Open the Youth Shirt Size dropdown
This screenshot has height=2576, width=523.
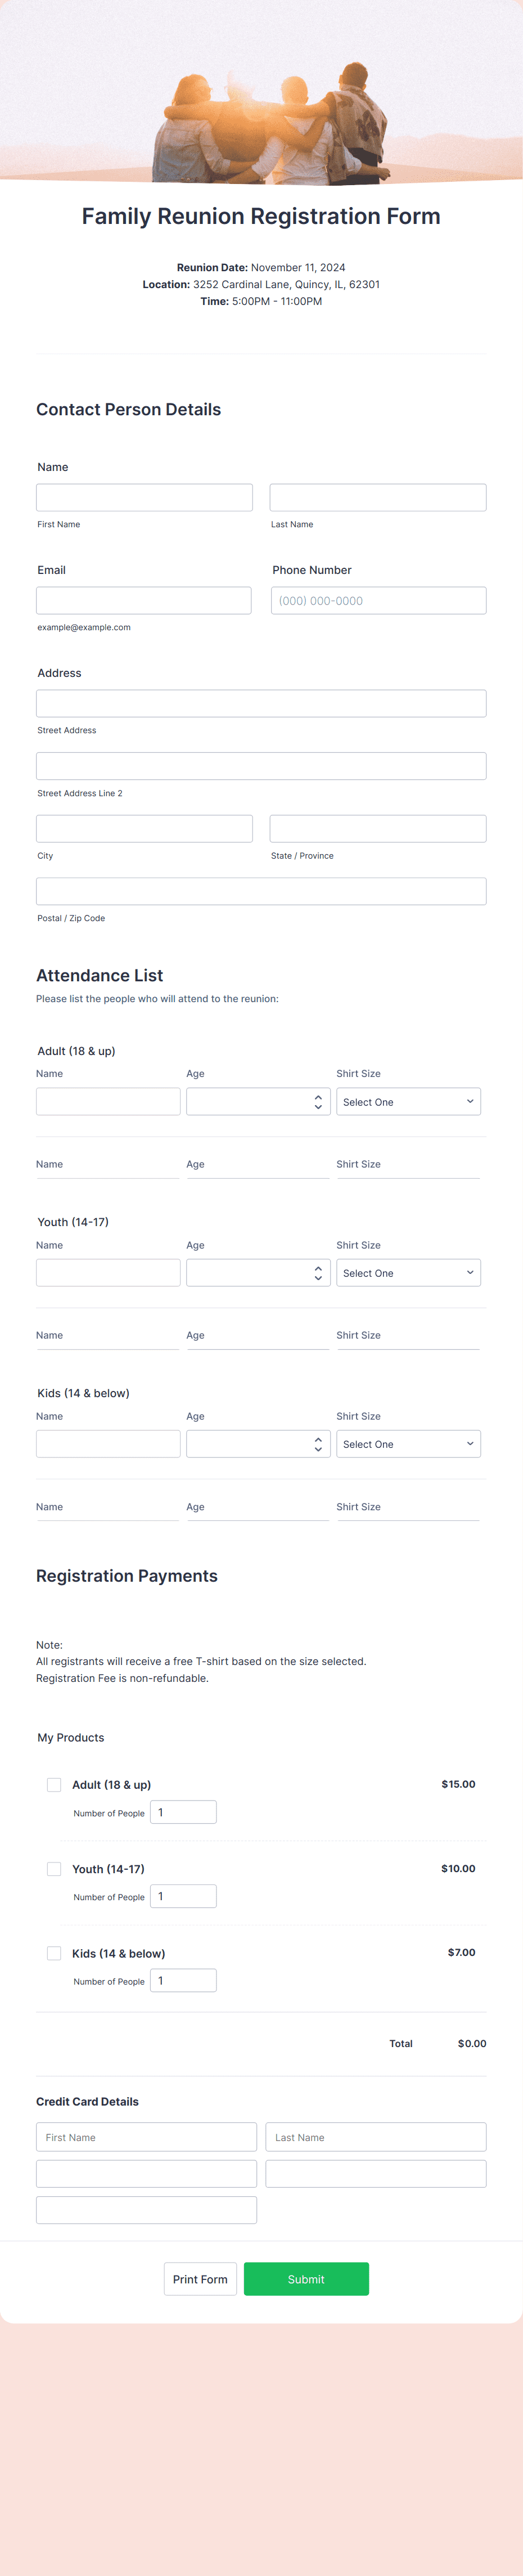[408, 1273]
